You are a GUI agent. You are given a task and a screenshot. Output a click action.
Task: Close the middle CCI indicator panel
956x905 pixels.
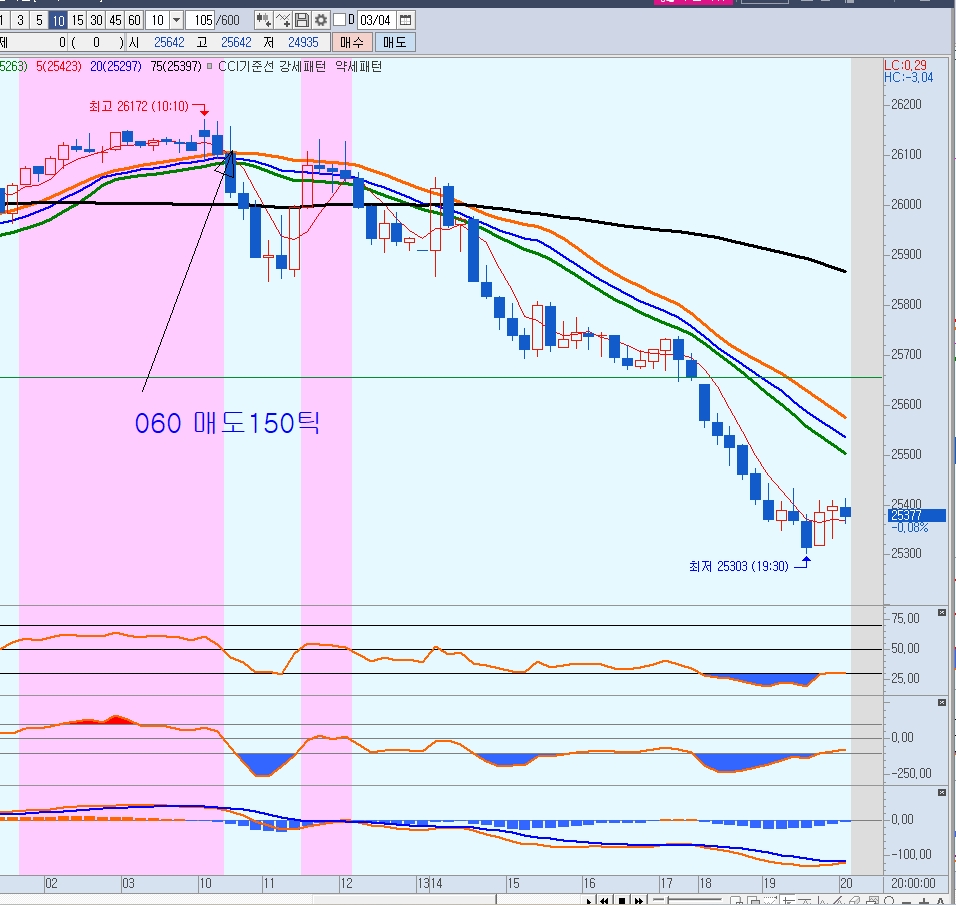[941, 704]
